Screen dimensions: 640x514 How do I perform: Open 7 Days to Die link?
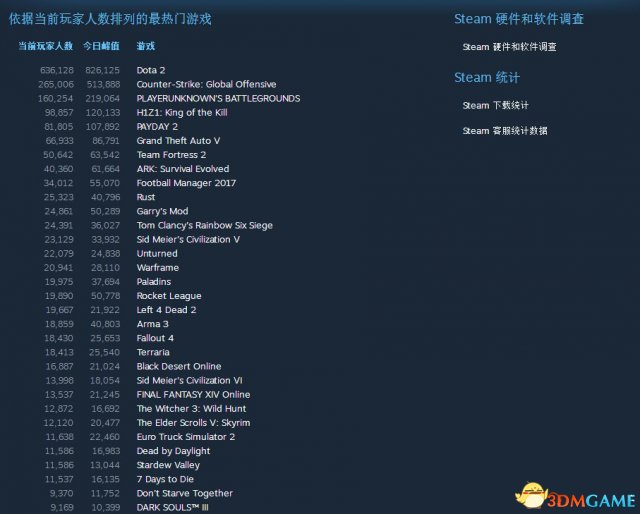165,478
